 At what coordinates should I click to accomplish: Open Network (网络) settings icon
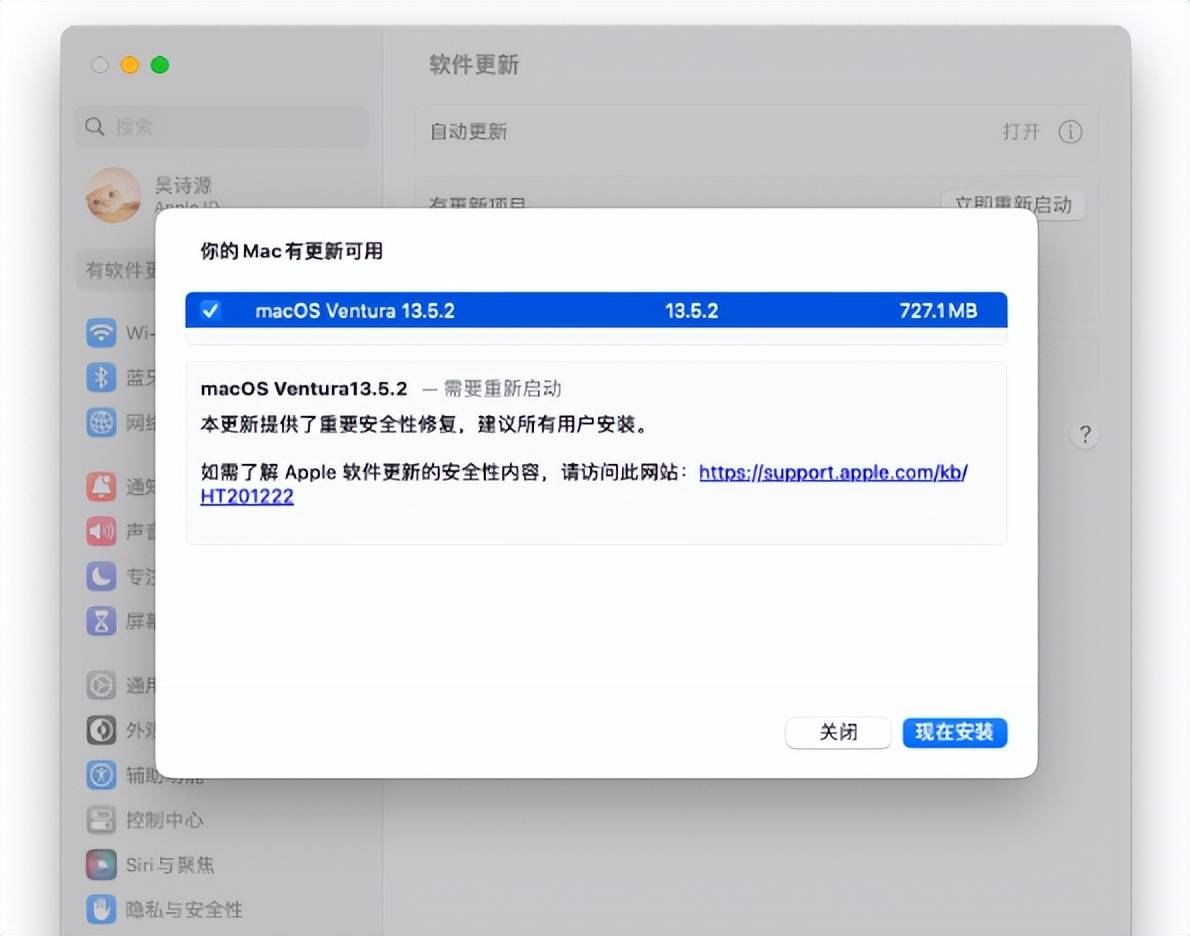tap(101, 423)
